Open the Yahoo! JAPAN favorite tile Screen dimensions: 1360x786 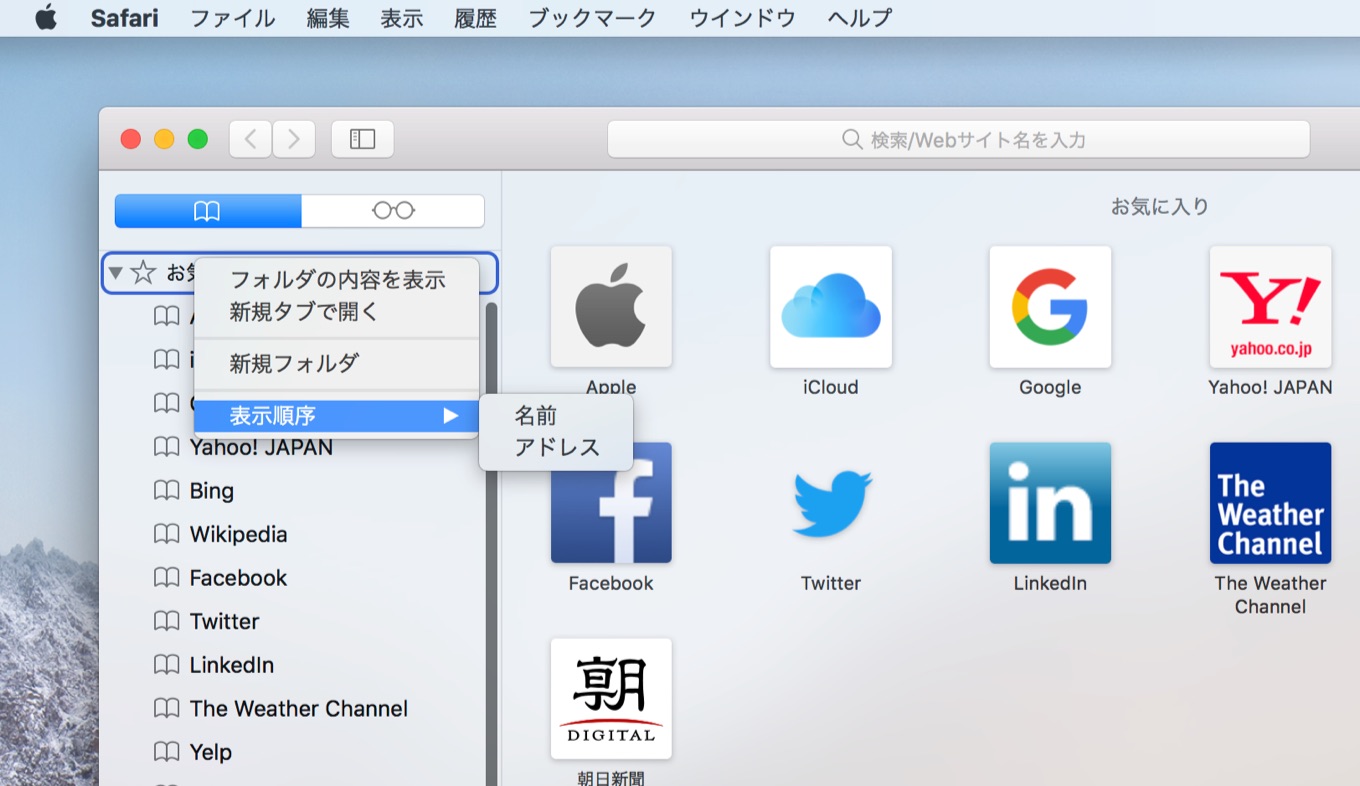pos(1270,307)
